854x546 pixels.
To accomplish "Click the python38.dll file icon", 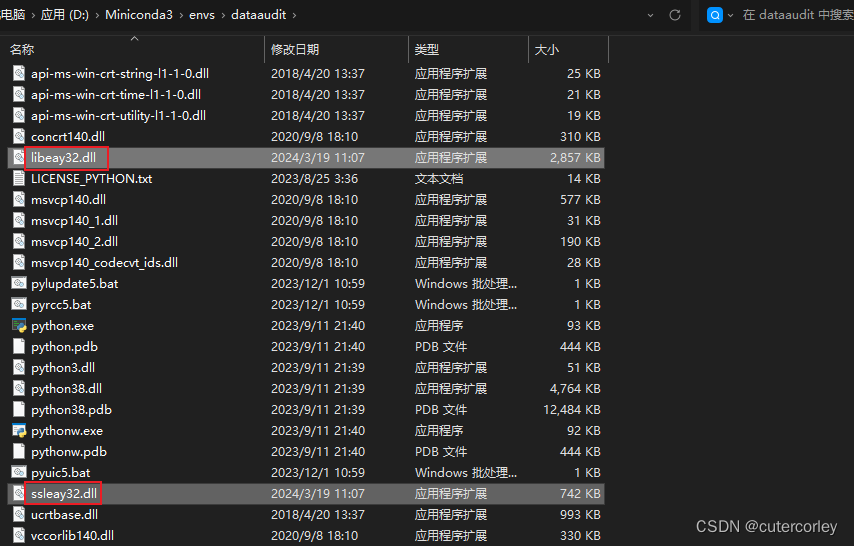I will point(19,389).
